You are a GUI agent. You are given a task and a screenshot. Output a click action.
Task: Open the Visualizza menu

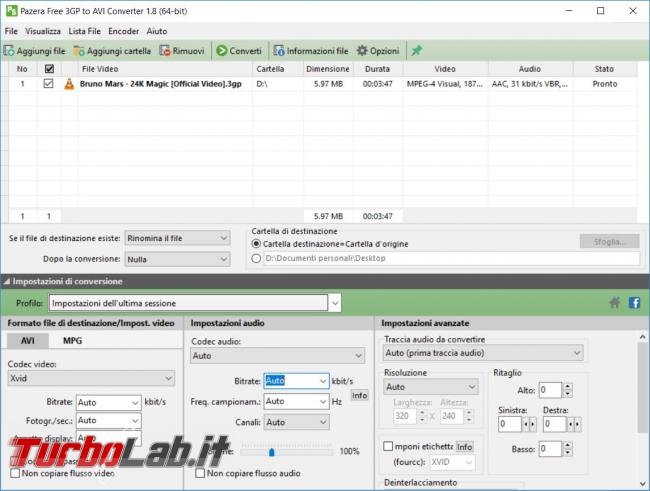(43, 31)
